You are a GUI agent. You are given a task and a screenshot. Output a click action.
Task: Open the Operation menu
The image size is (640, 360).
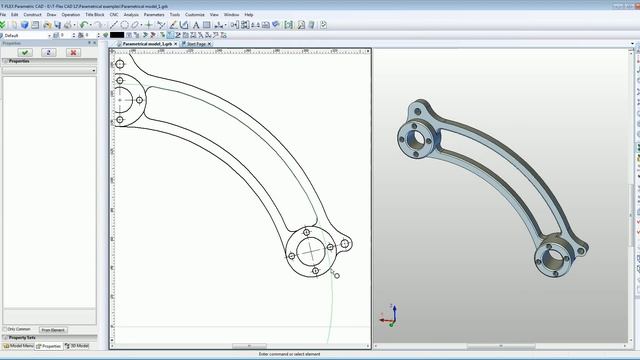pos(71,14)
